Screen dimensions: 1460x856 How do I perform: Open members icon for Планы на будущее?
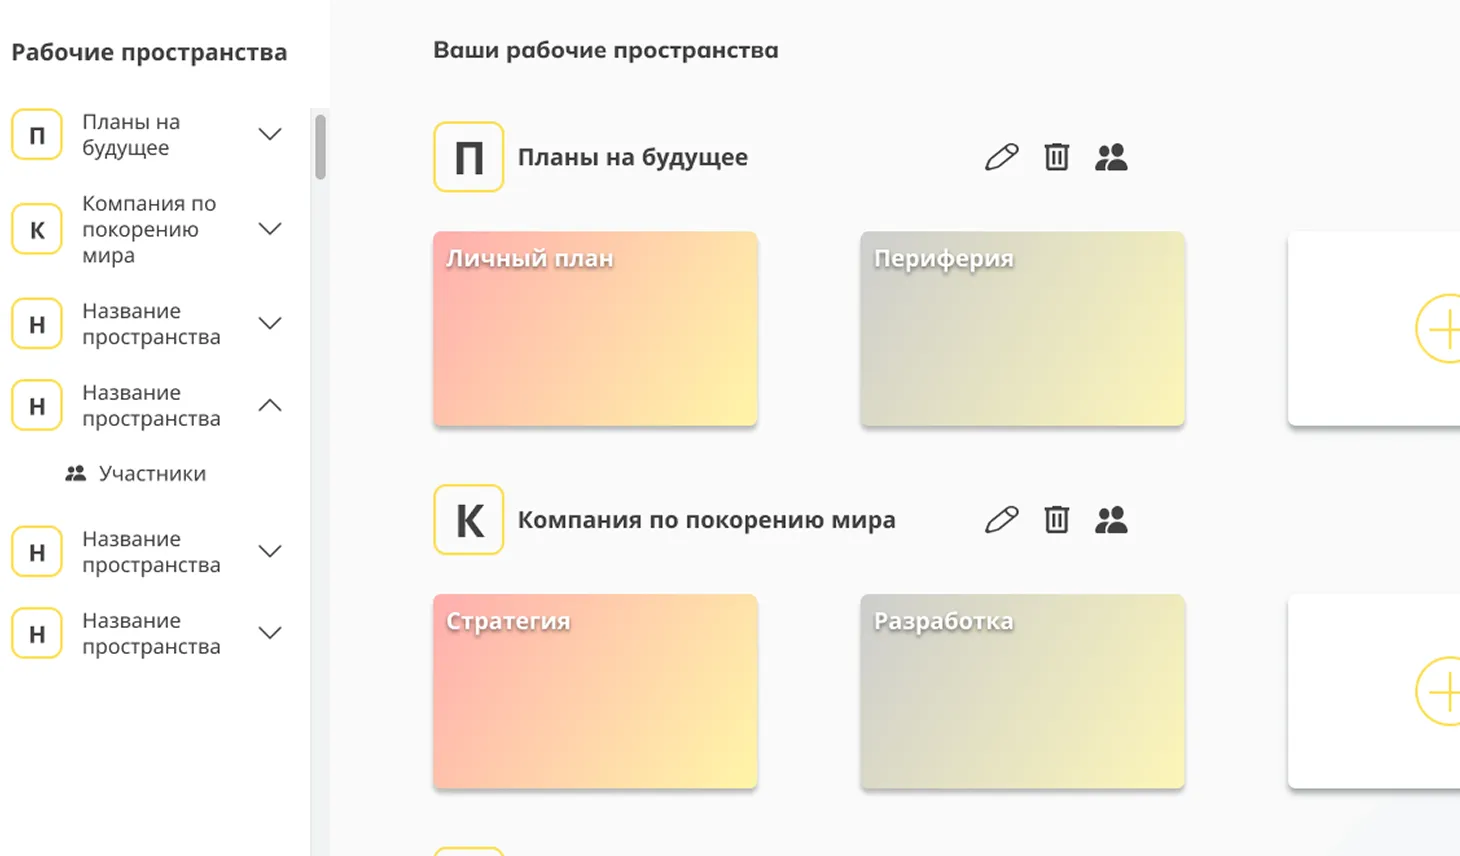[1111, 157]
